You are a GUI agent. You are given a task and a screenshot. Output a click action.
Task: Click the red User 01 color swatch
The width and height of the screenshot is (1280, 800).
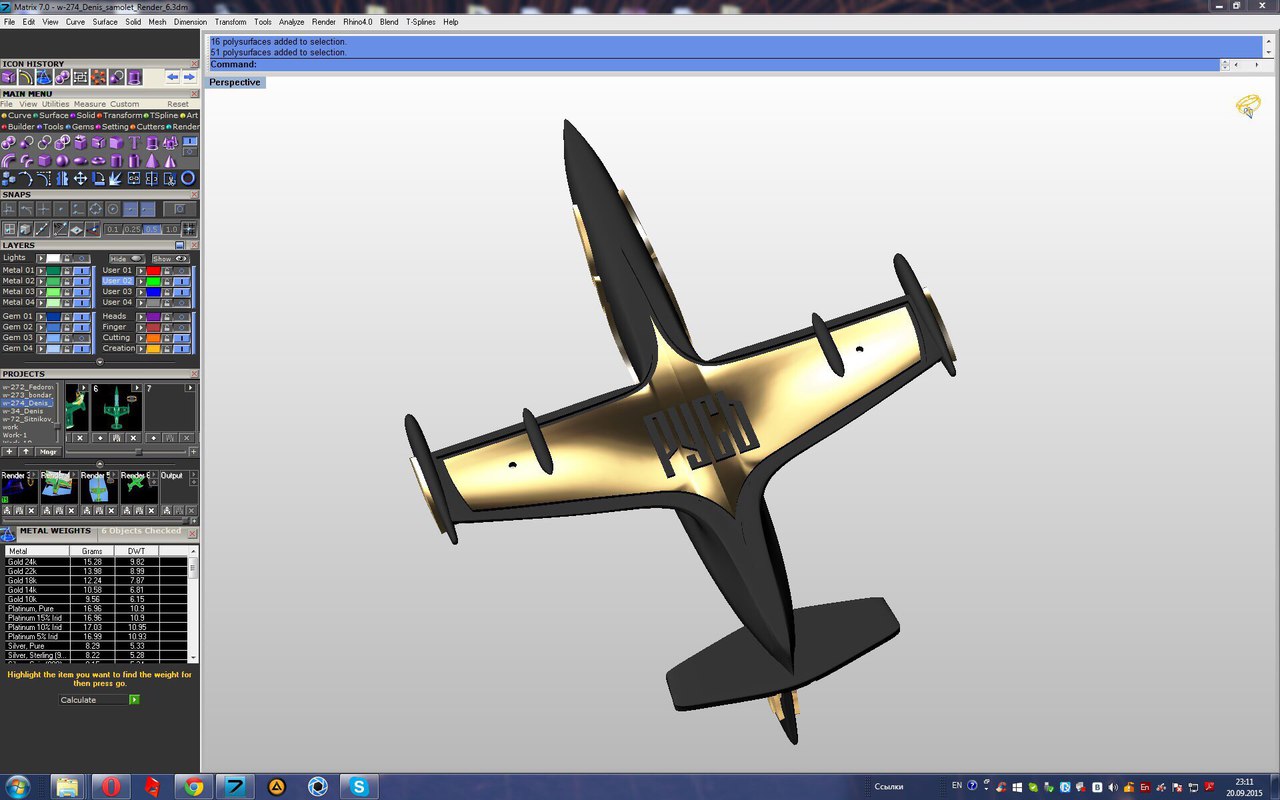click(154, 271)
